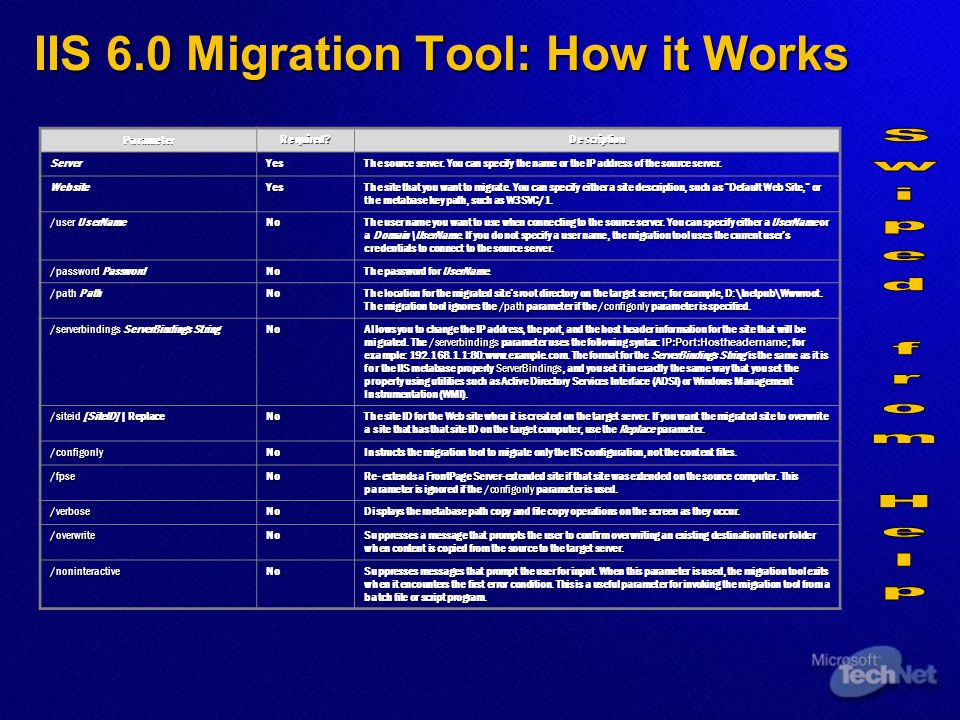This screenshot has height=720, width=960.
Task: Select the '/noninteractive' parameter cell
Action: tap(148, 583)
